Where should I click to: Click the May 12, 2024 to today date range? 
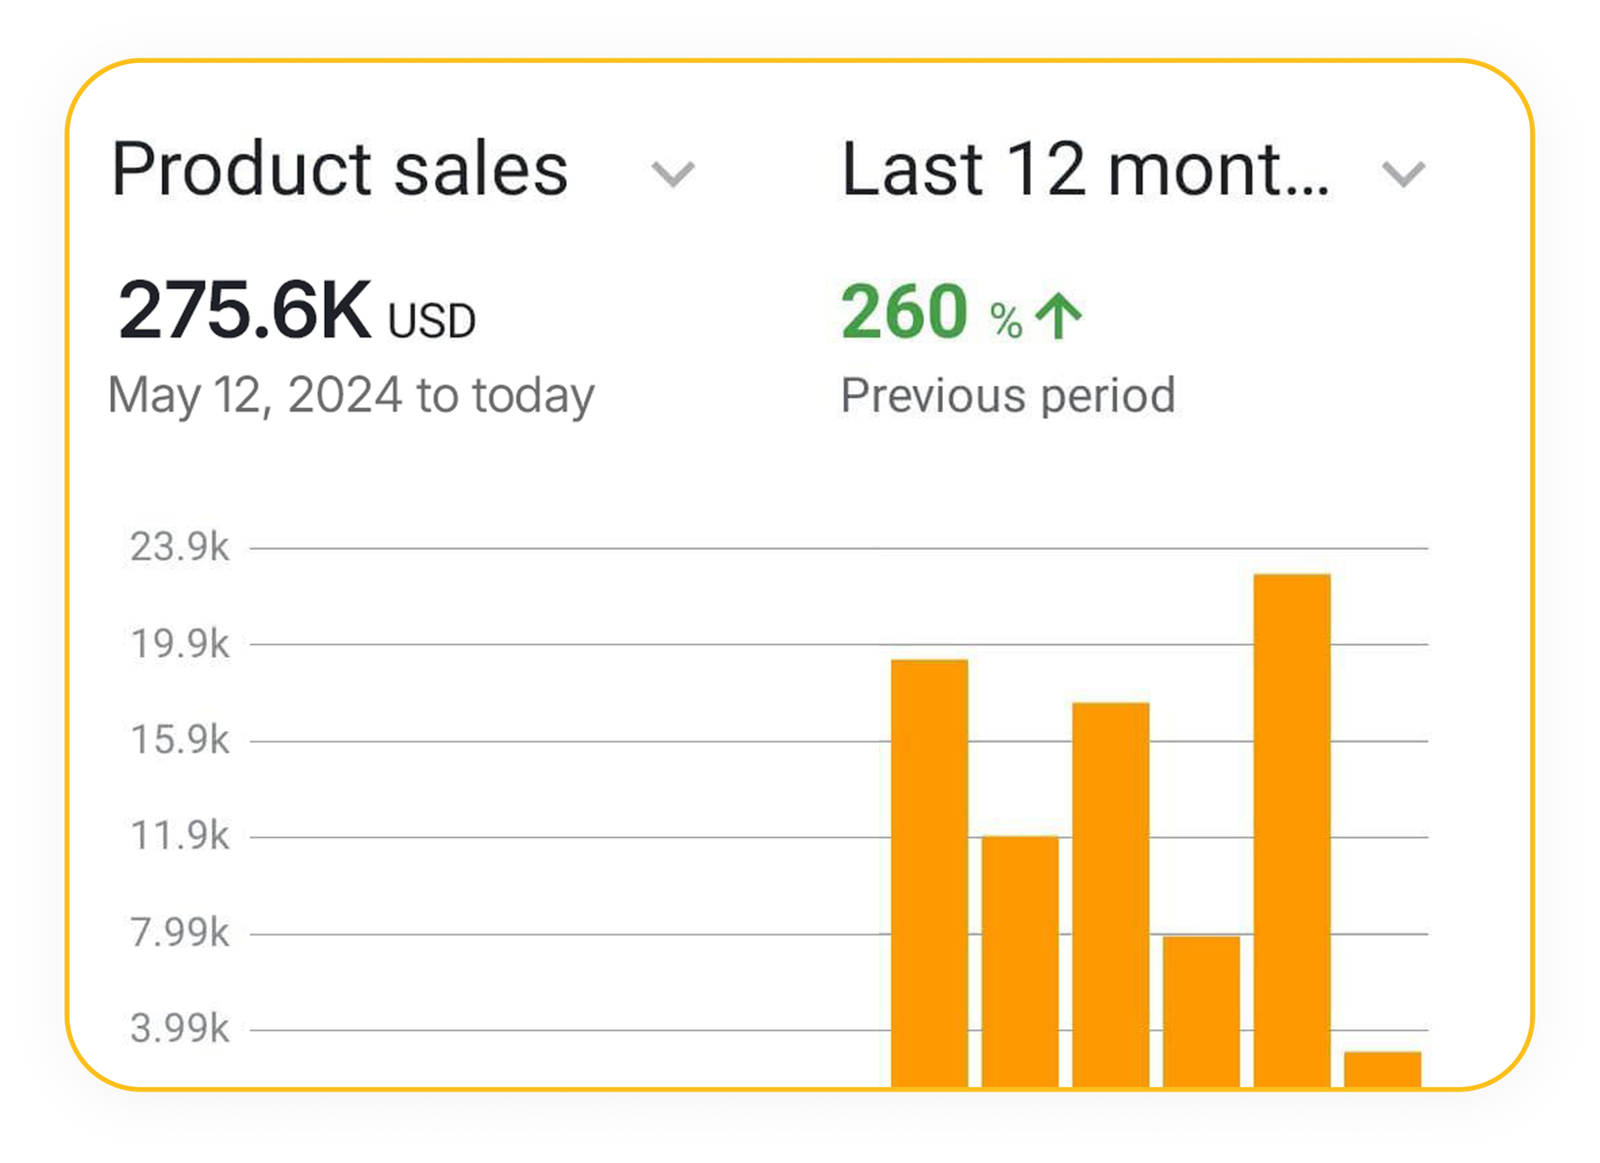click(351, 395)
